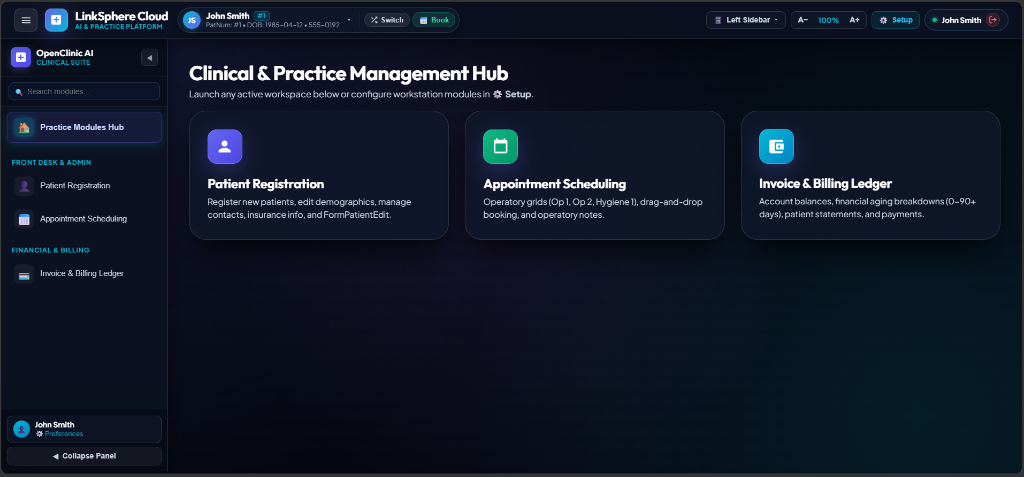The height and width of the screenshot is (477, 1024).
Task: Click the Book appointment button
Action: coord(434,20)
